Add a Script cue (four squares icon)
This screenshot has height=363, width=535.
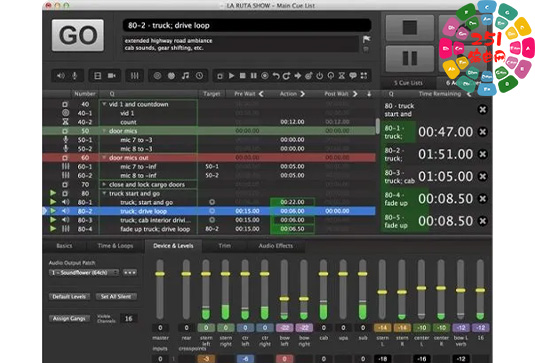tap(364, 76)
